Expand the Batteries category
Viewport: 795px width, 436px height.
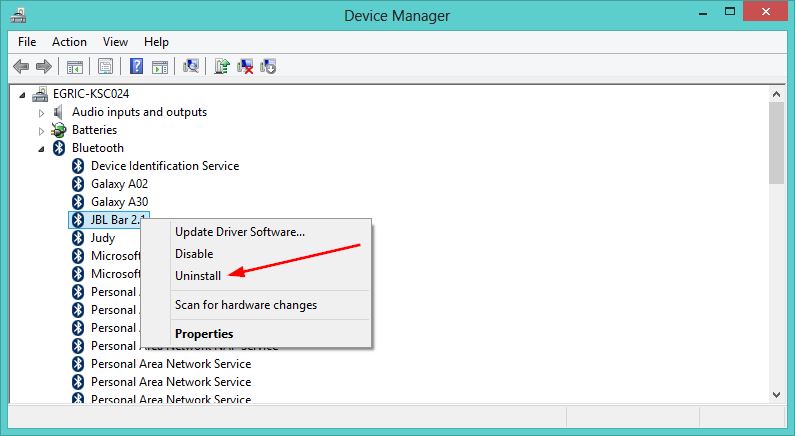42,131
